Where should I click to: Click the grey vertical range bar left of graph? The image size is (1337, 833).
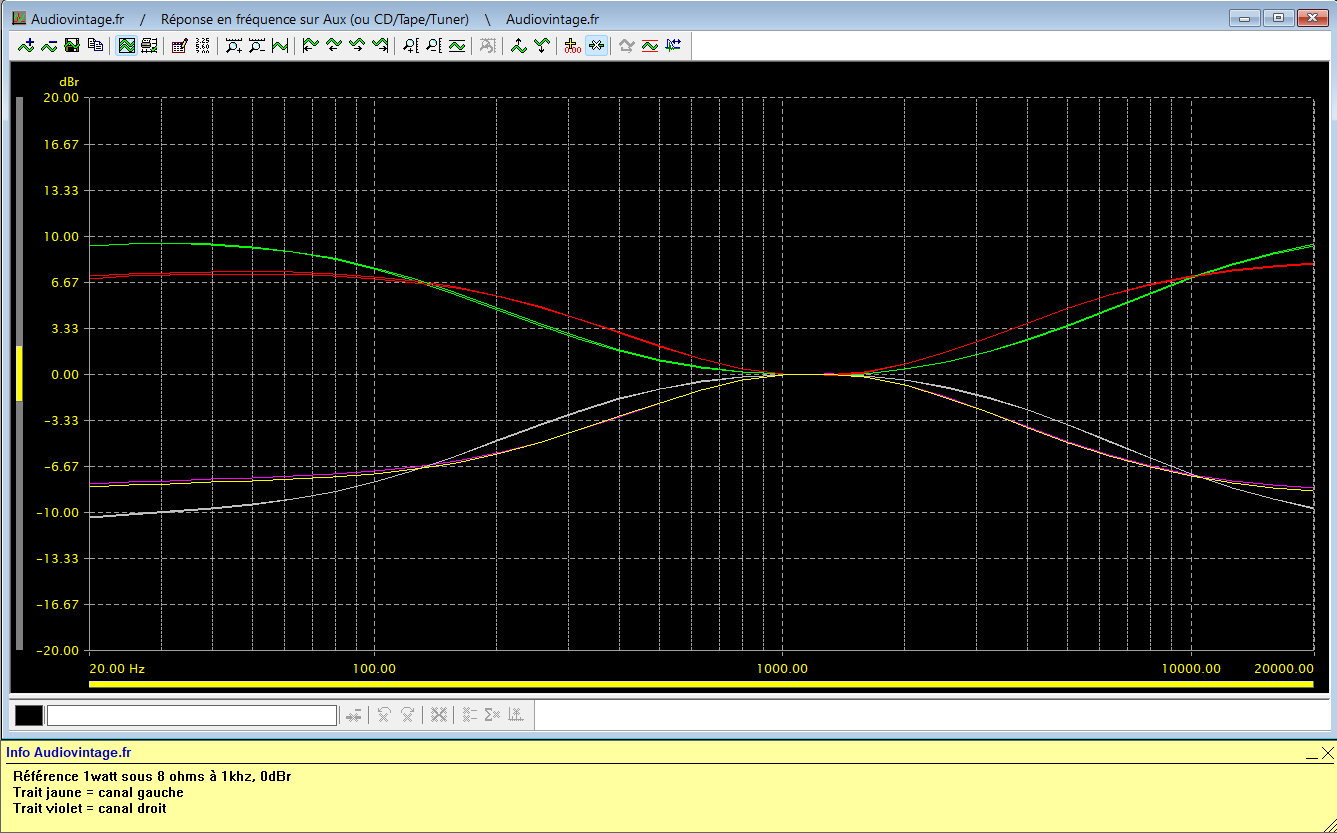coord(18,373)
